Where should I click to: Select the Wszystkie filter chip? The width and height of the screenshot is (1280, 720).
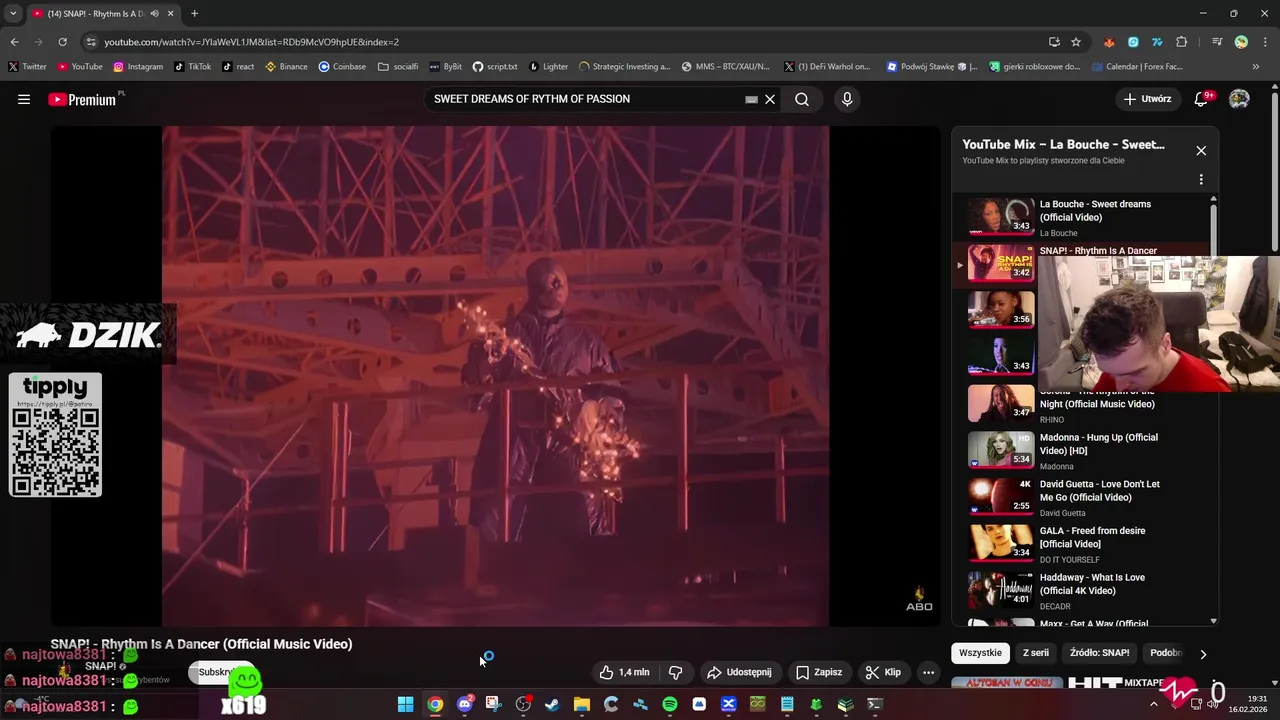(980, 653)
